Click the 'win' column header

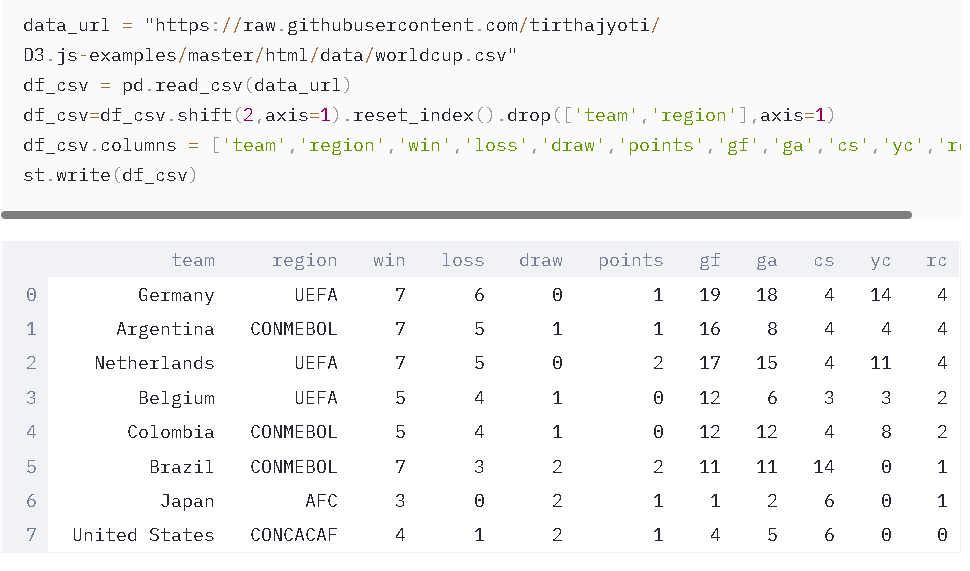tap(389, 260)
